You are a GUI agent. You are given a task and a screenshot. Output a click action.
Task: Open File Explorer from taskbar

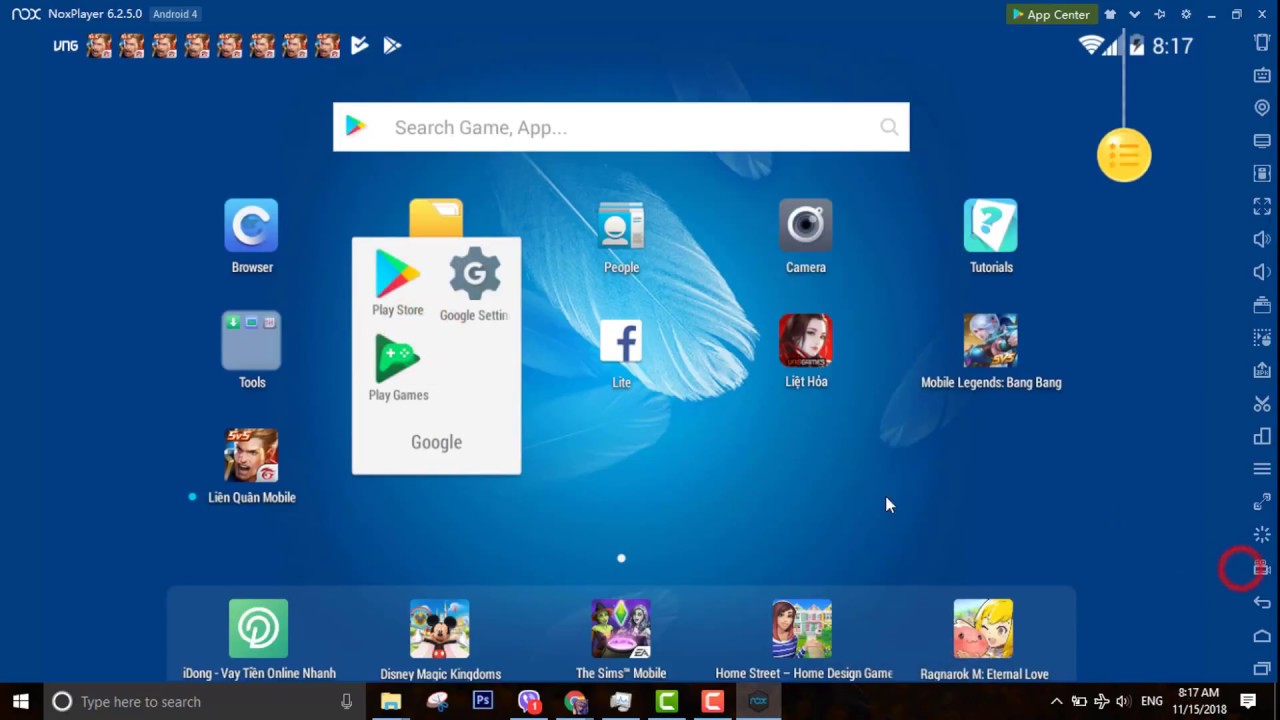coord(391,701)
